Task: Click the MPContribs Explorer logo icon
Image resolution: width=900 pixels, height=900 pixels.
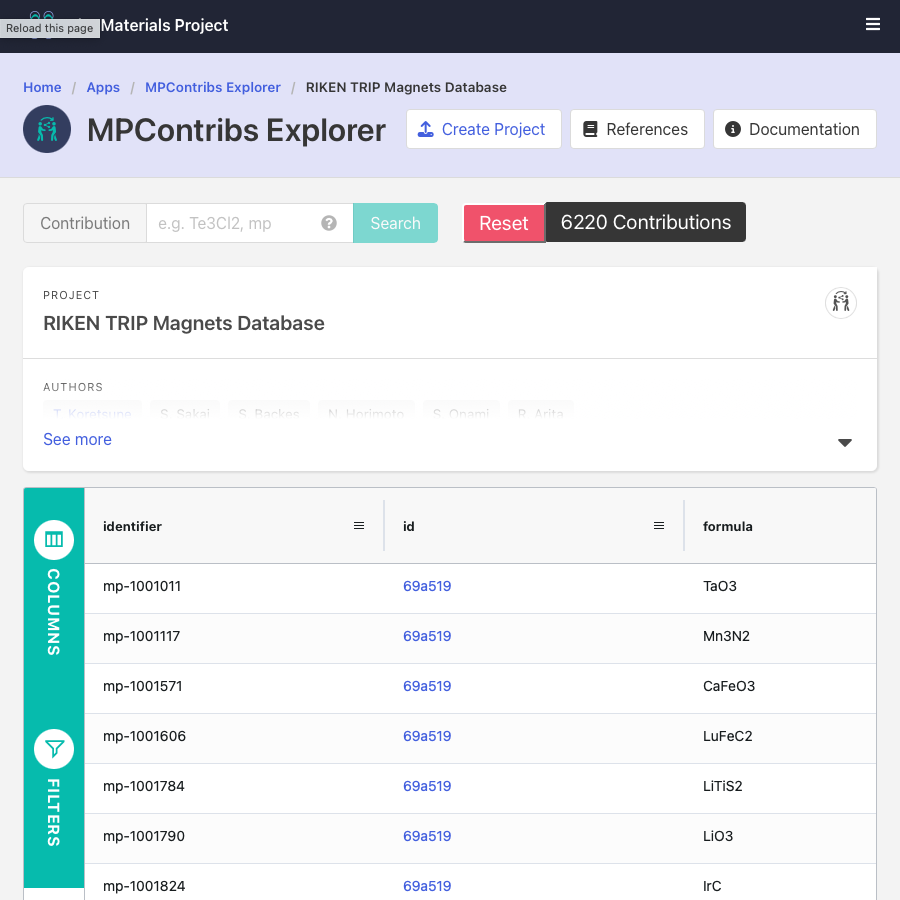Action: tap(47, 129)
